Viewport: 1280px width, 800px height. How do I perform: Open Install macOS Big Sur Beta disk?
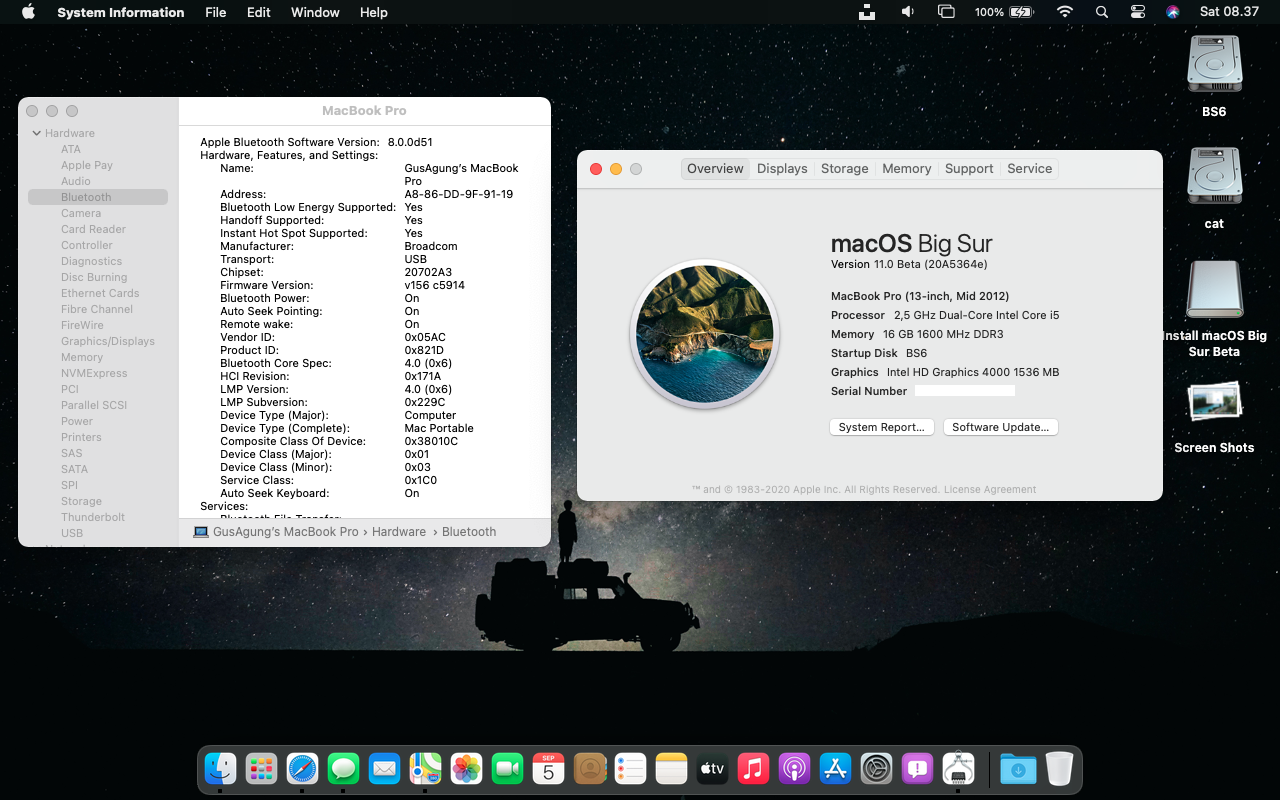click(1214, 290)
